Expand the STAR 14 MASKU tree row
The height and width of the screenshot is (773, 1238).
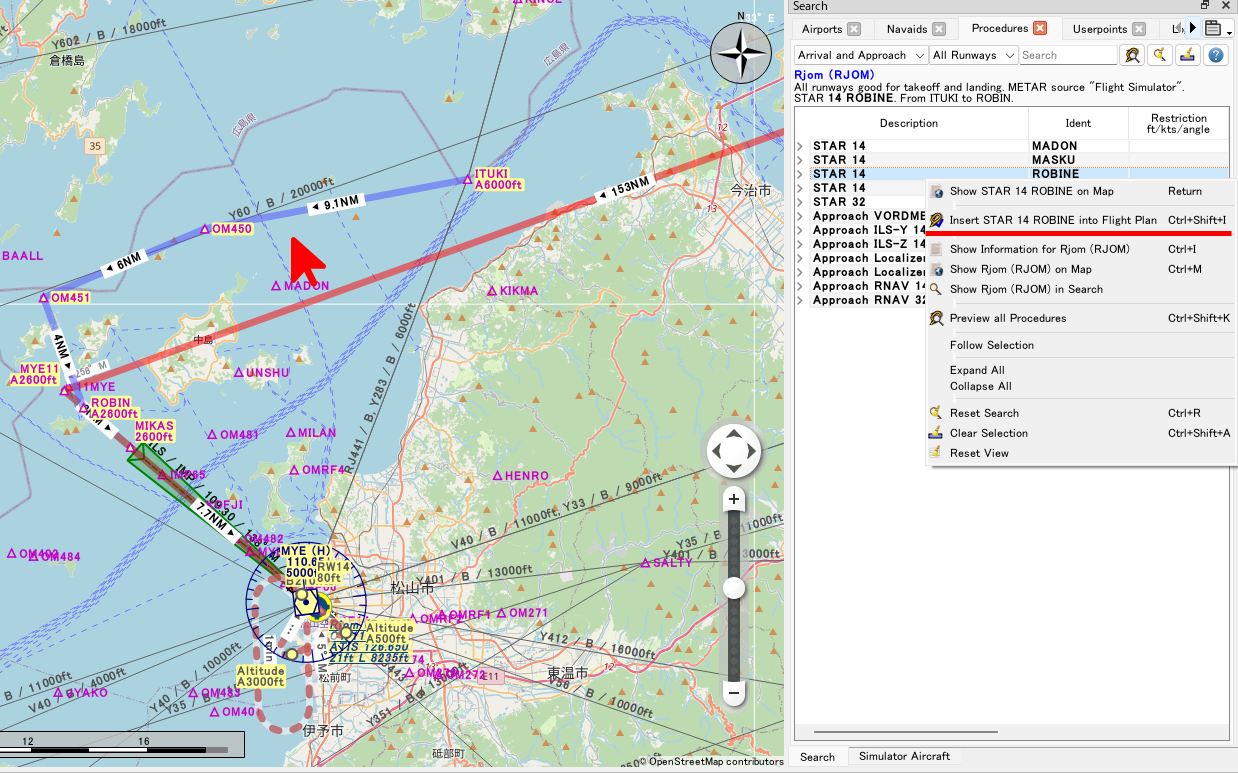point(800,160)
